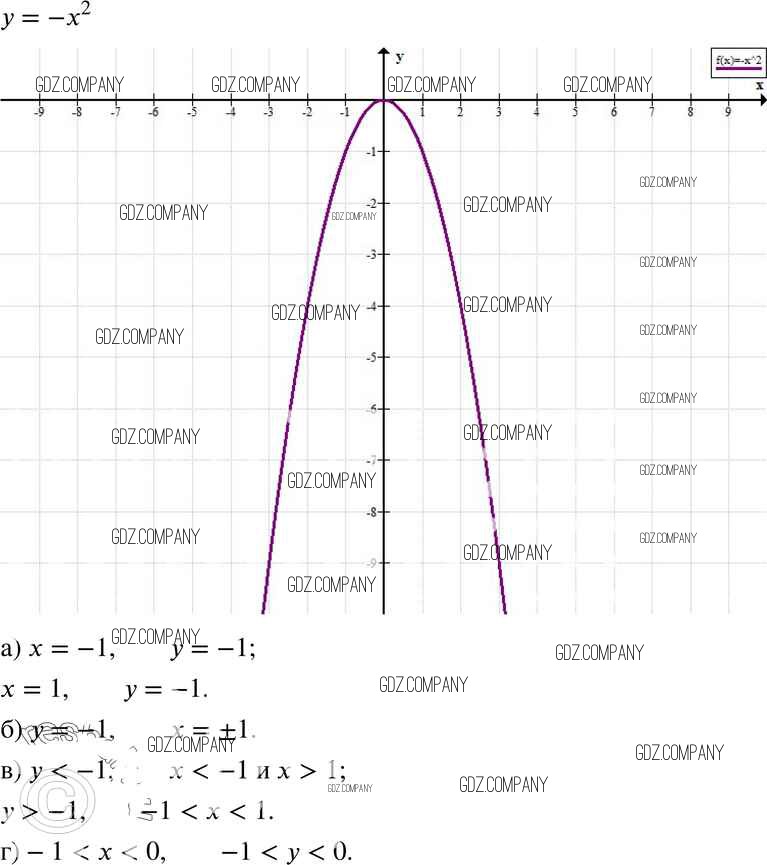Click the y-axis upward arrowhead
Screen dimensions: 767x865
[384, 51]
